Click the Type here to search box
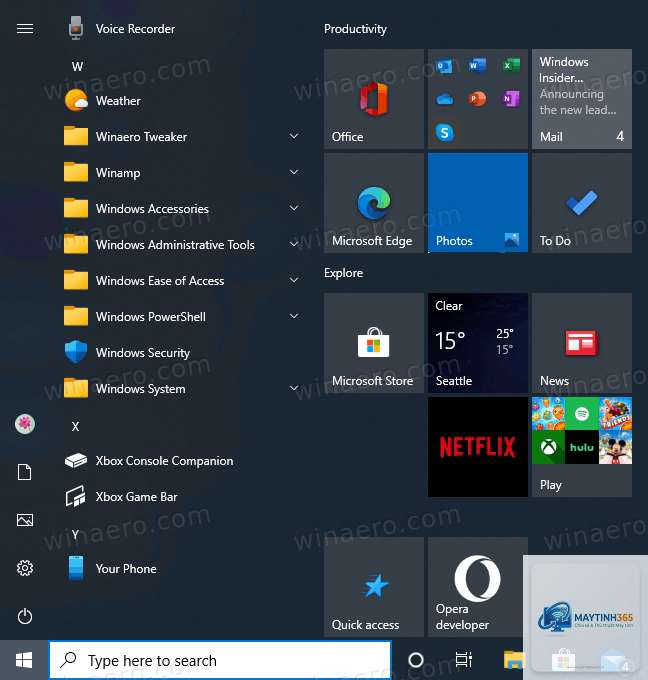This screenshot has width=648, height=680. click(x=220, y=660)
